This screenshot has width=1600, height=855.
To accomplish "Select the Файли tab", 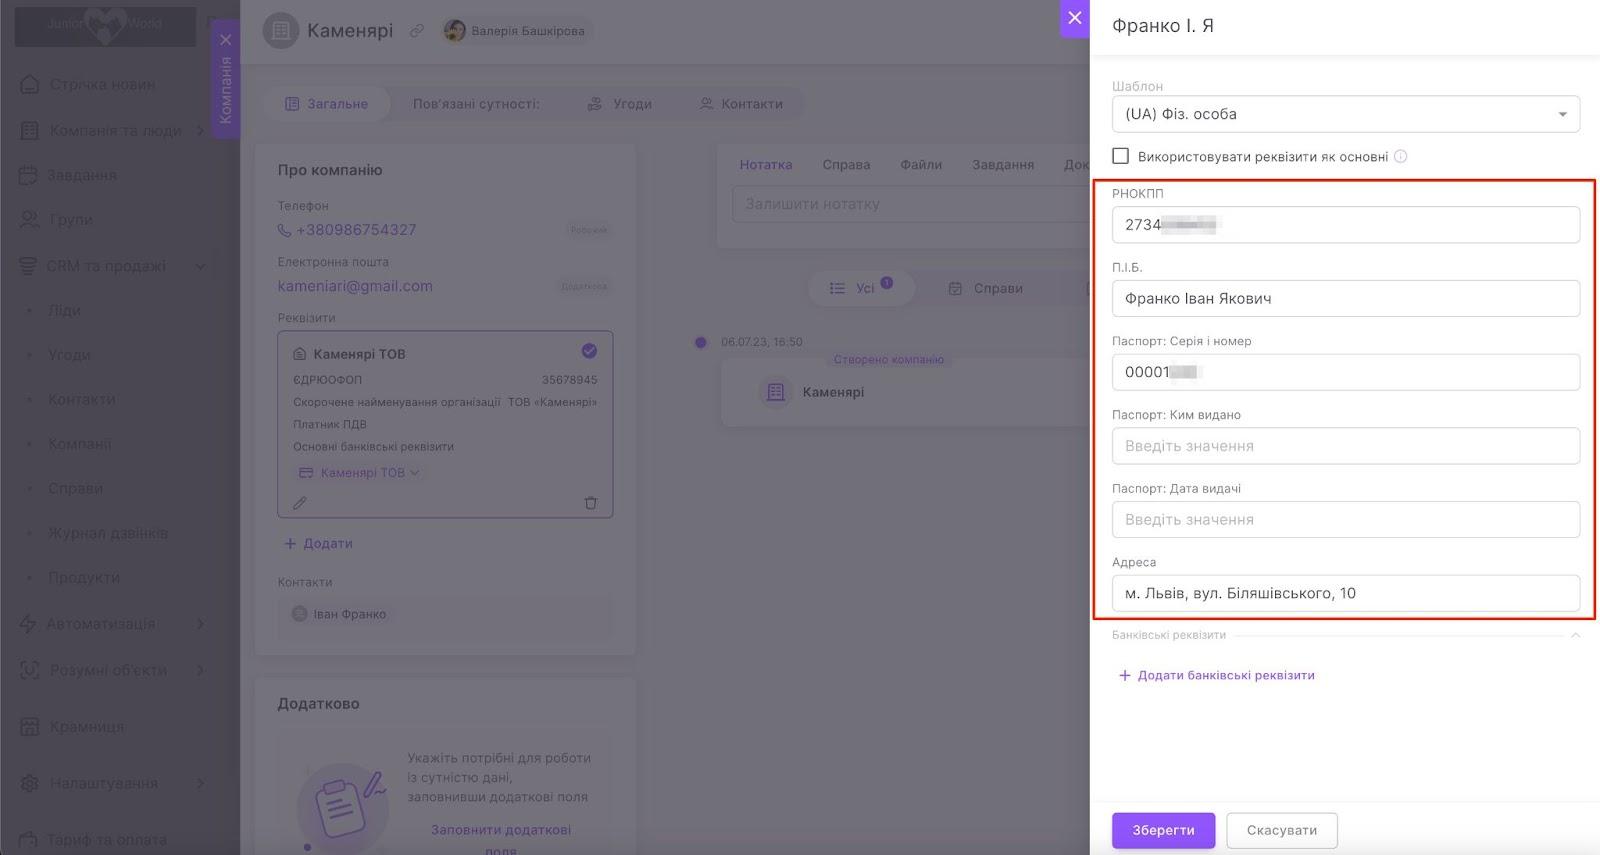I will (x=921, y=165).
